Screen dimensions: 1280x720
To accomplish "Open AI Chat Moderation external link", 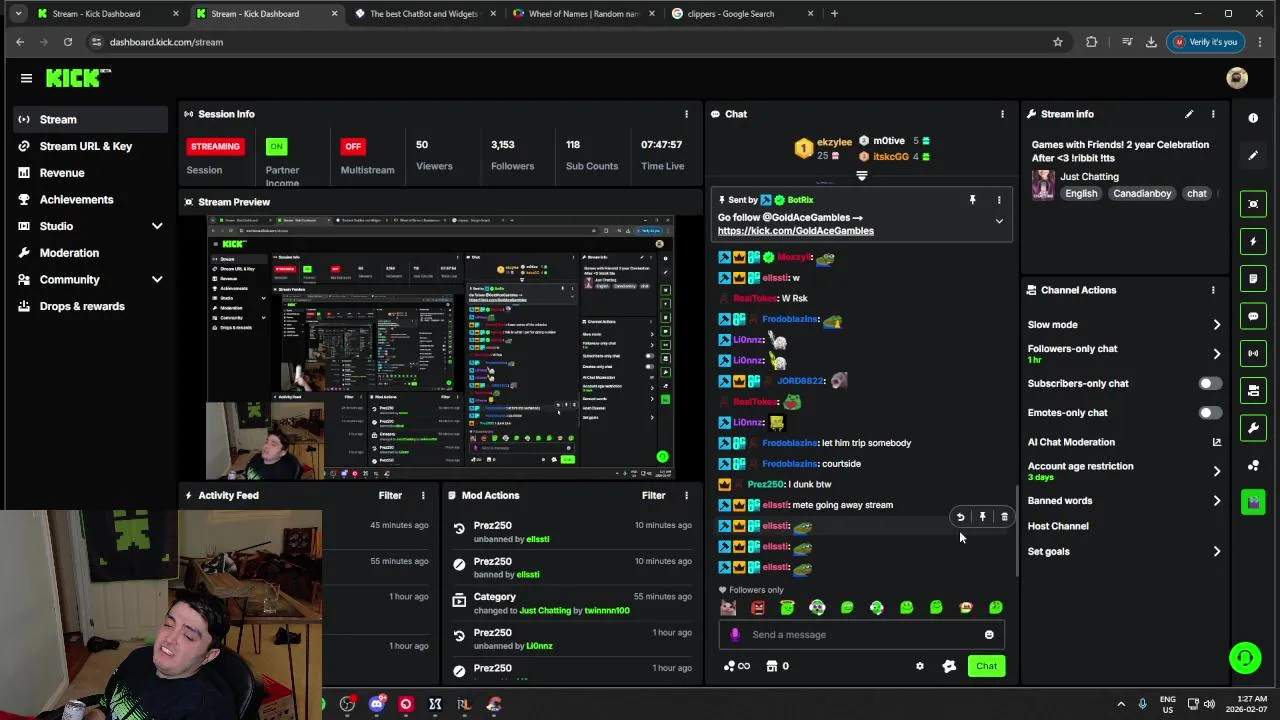I will pos(1216,442).
